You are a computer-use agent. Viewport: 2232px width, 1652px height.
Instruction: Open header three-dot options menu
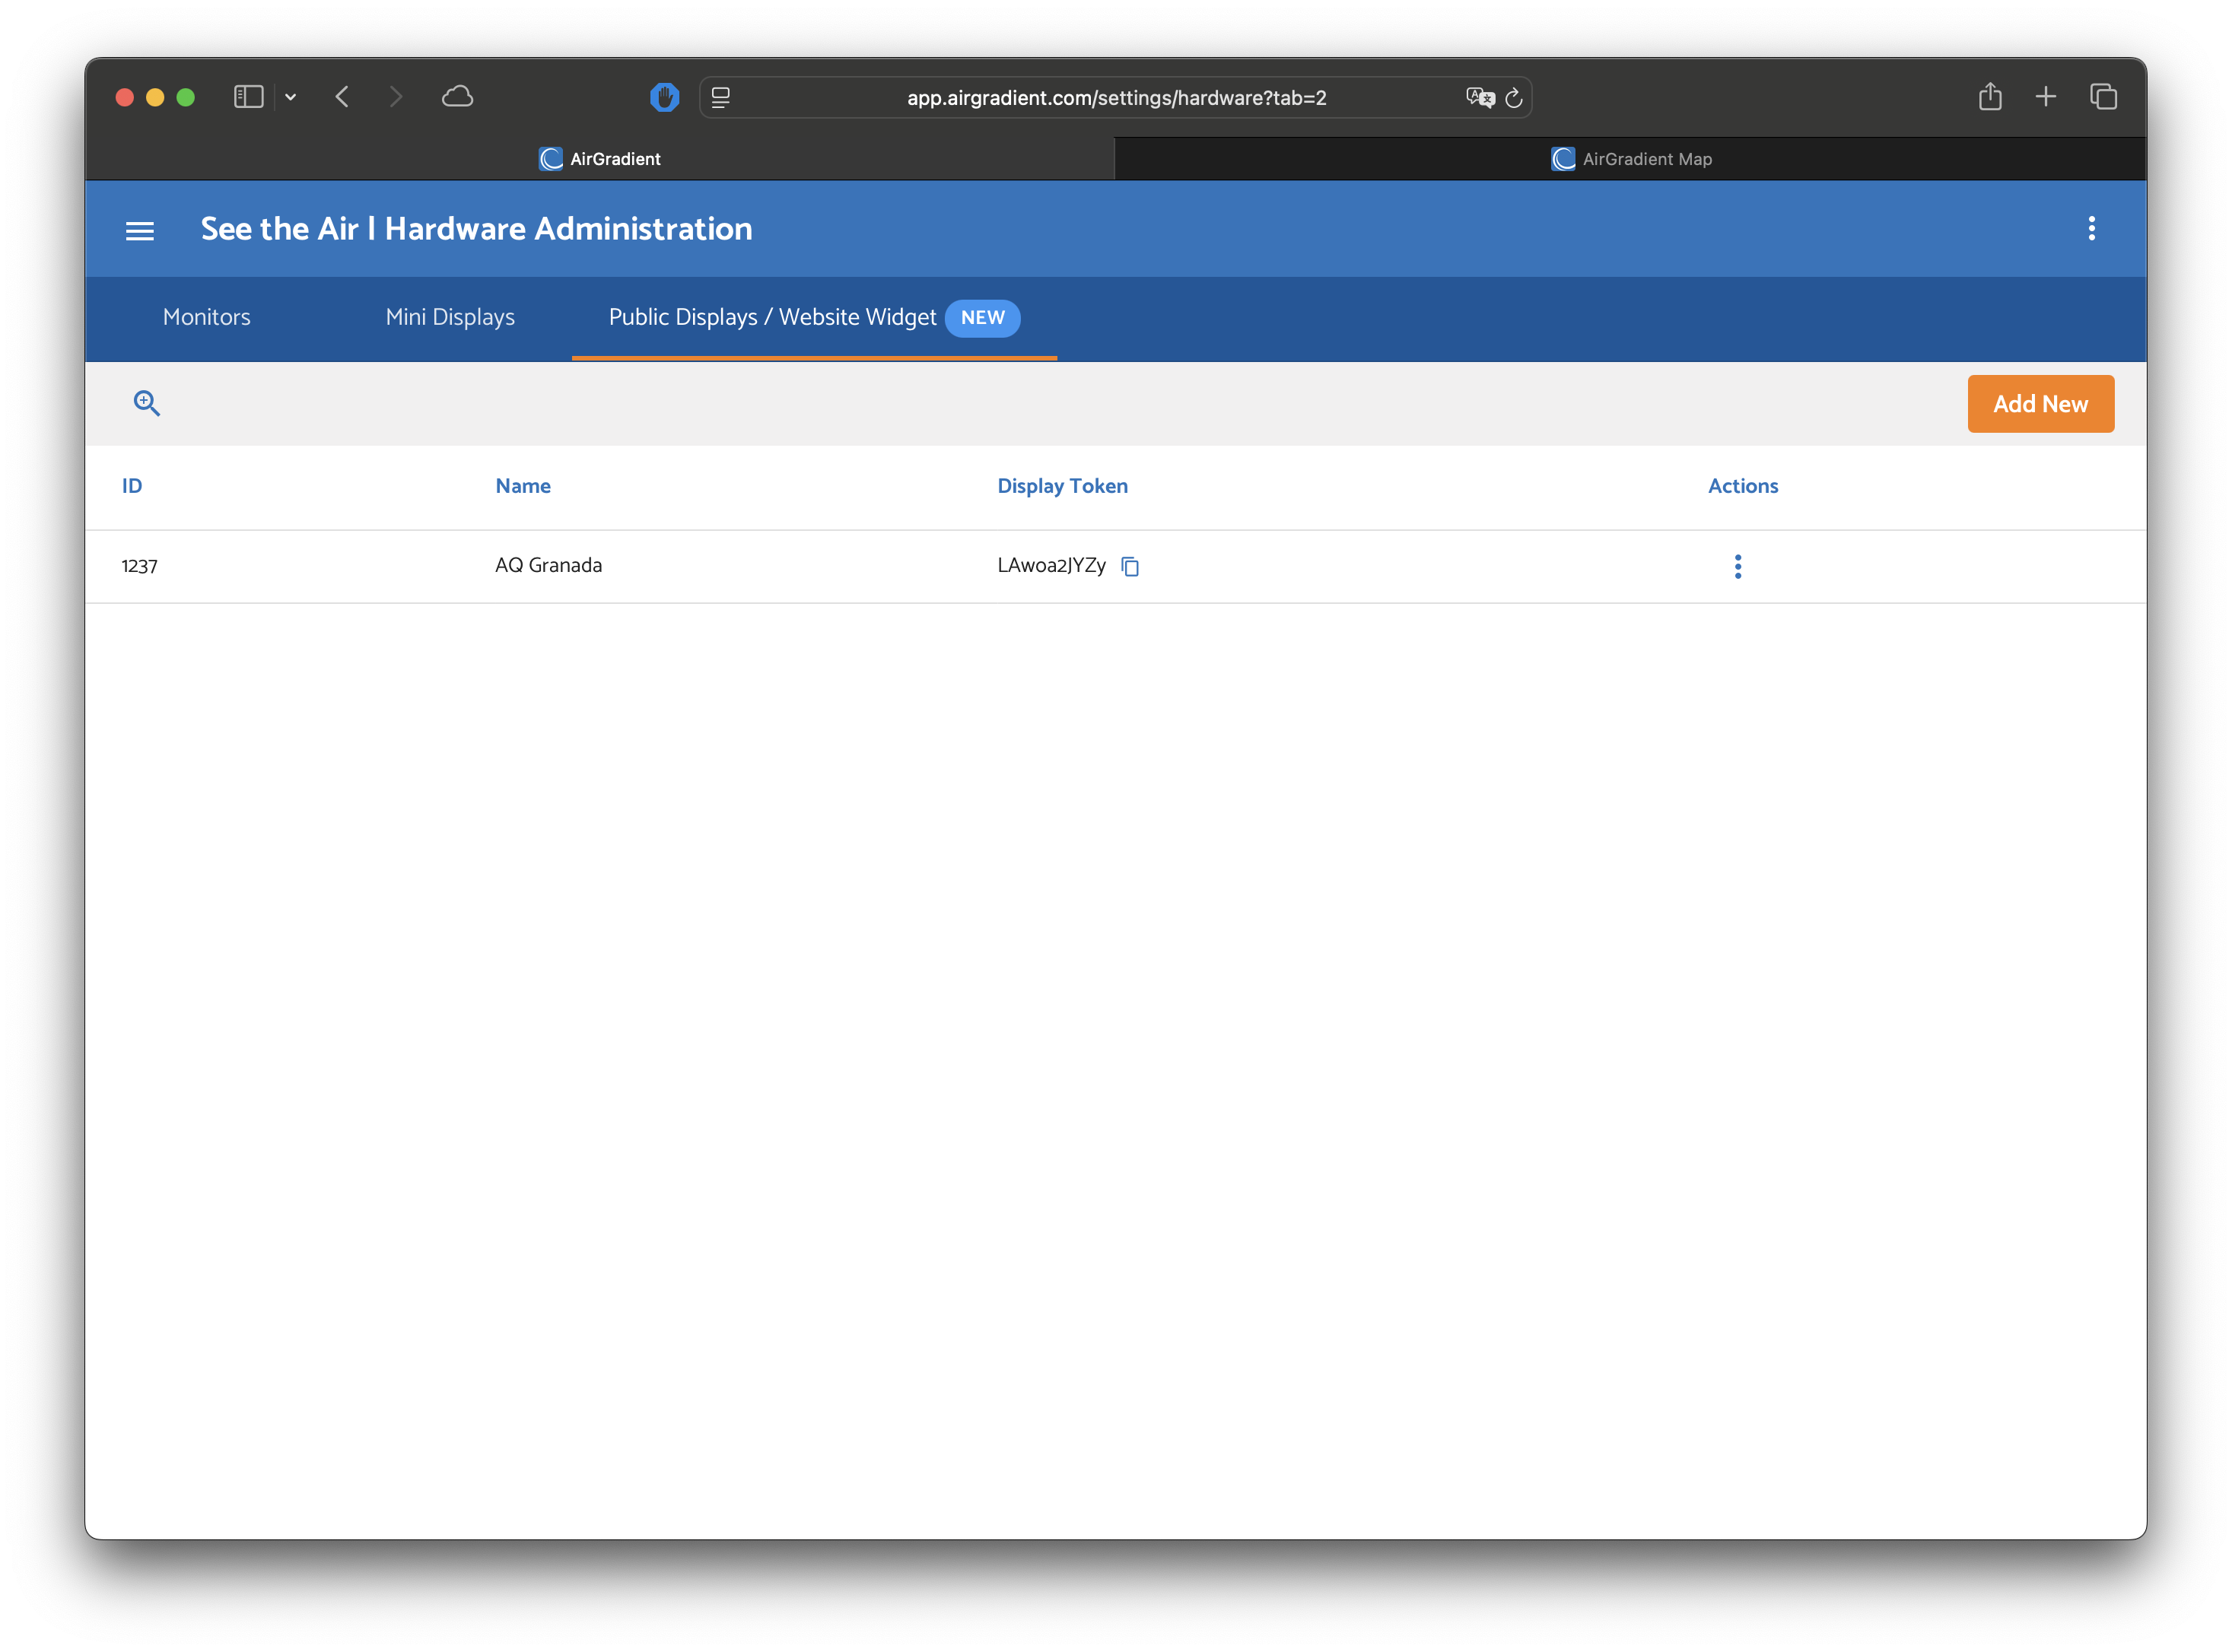click(x=2091, y=229)
